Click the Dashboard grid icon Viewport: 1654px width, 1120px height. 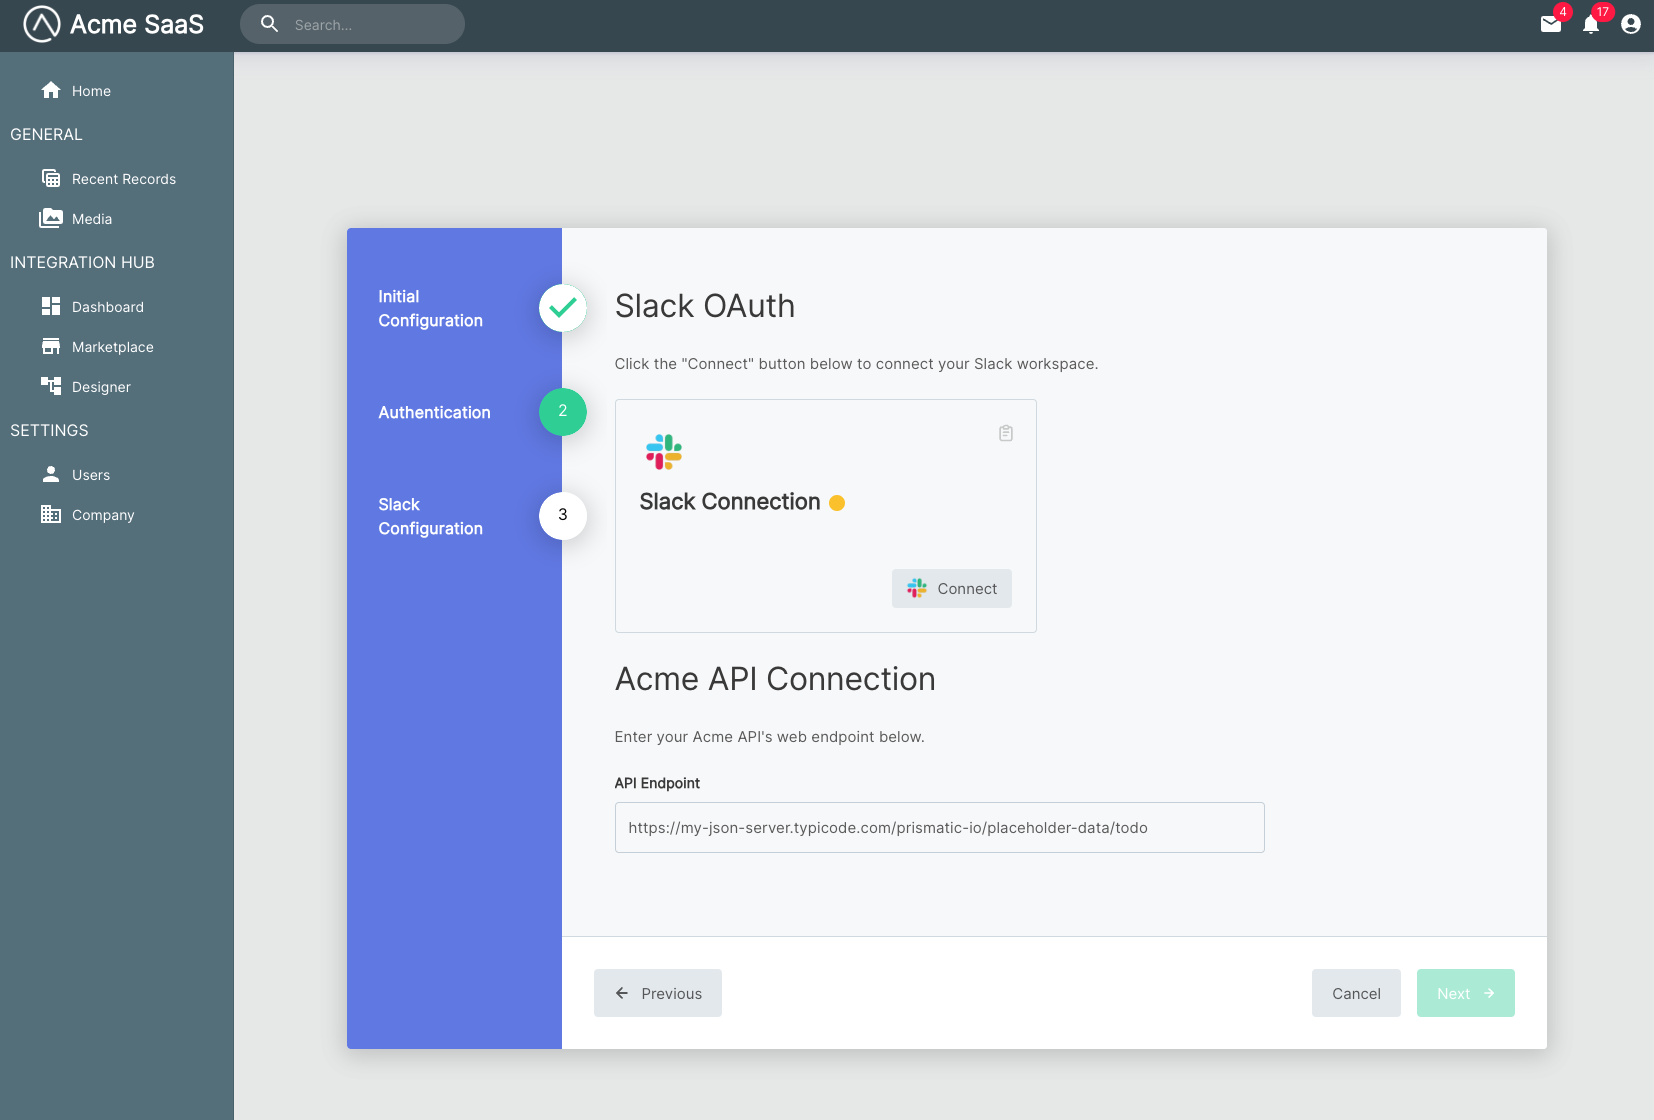pyautogui.click(x=51, y=306)
